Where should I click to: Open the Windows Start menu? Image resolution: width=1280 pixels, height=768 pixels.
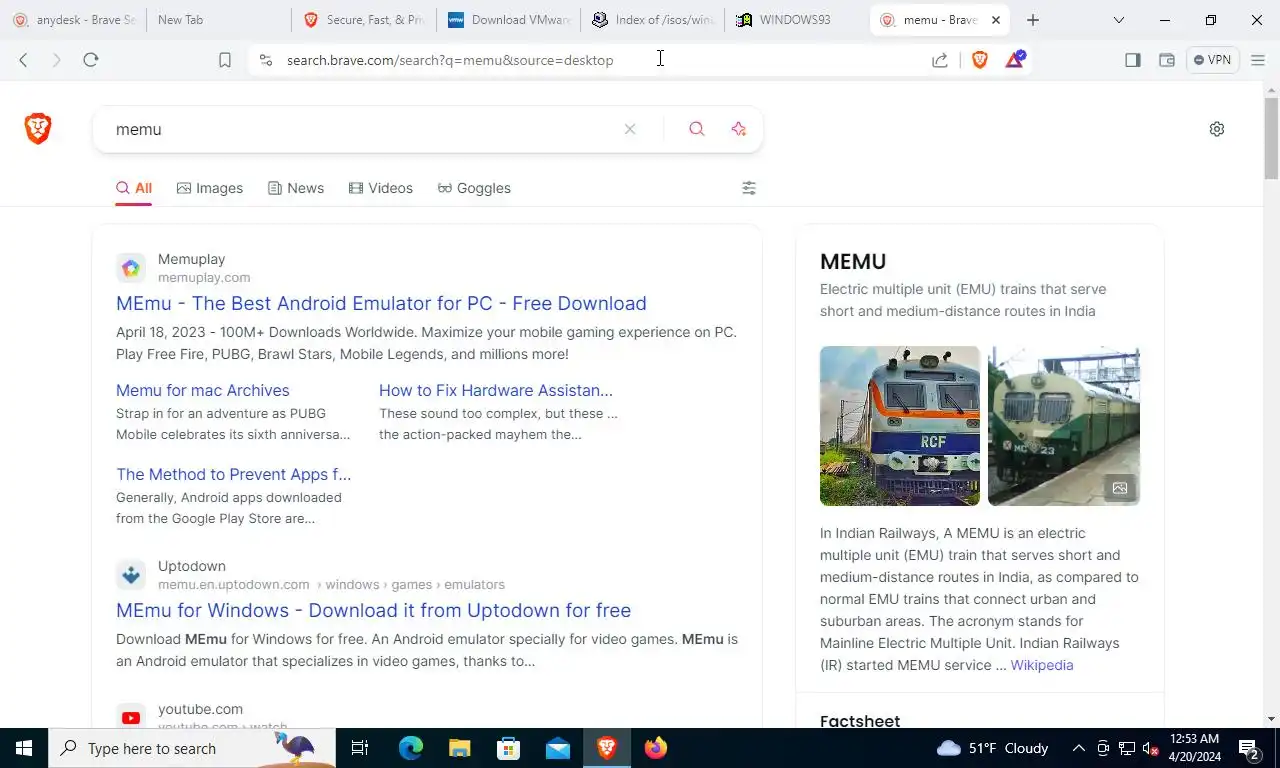tap(24, 748)
